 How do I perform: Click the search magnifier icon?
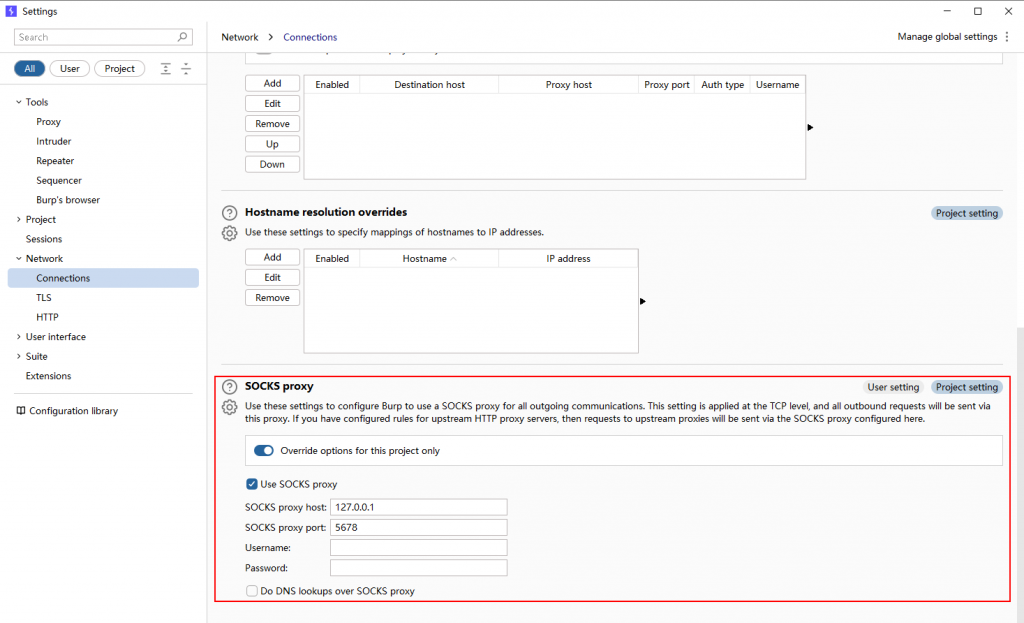click(183, 37)
